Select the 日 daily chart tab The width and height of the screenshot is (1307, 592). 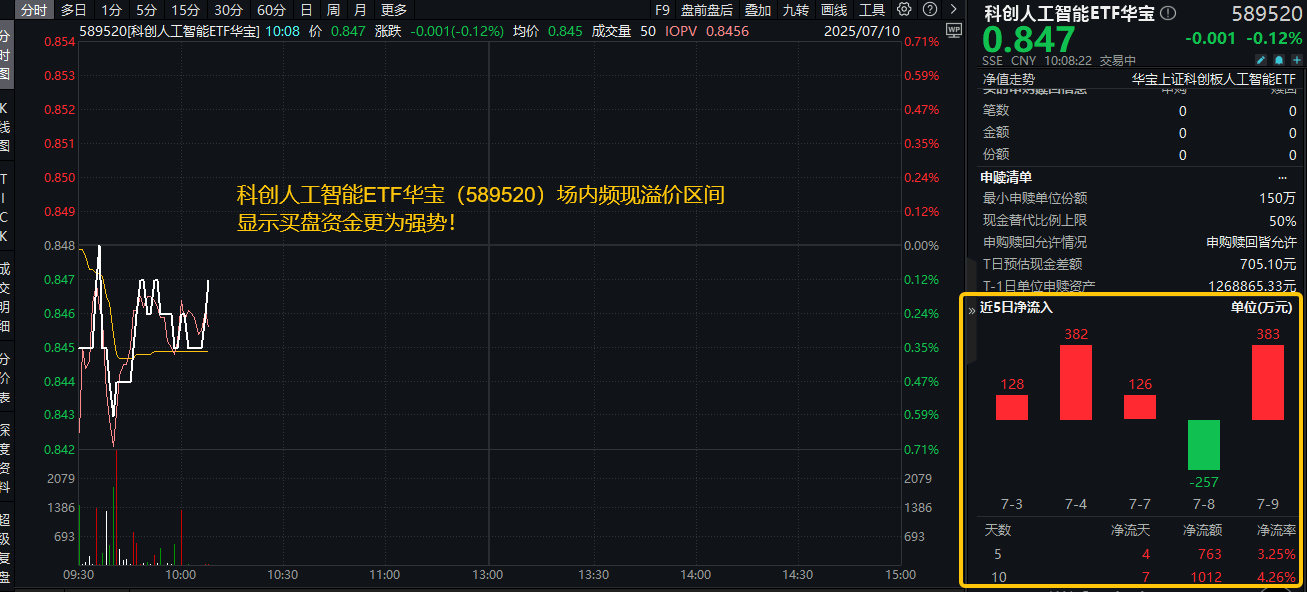(306, 10)
